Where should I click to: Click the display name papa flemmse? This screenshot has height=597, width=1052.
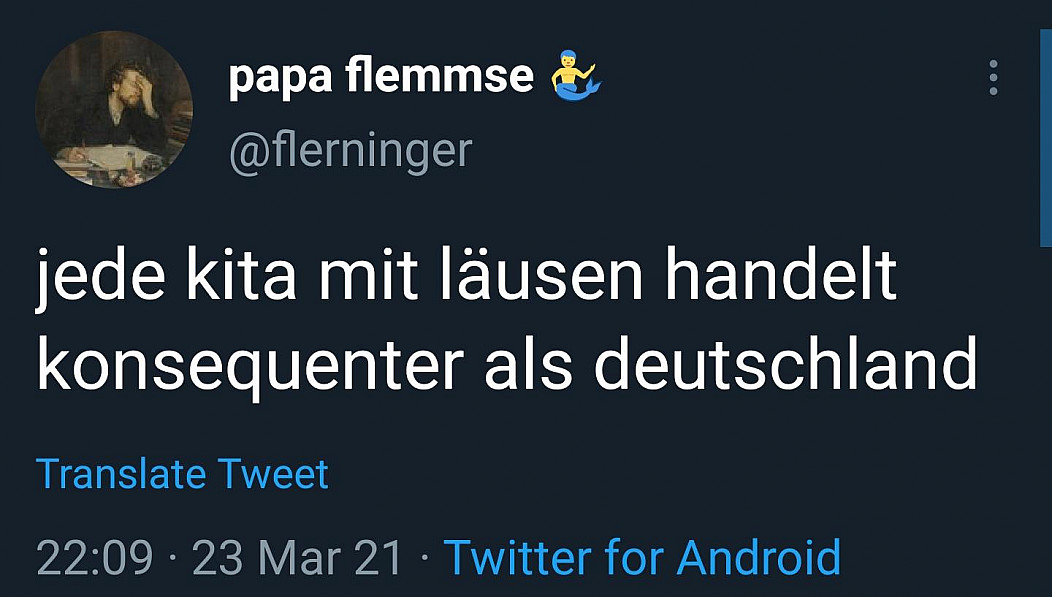(381, 75)
